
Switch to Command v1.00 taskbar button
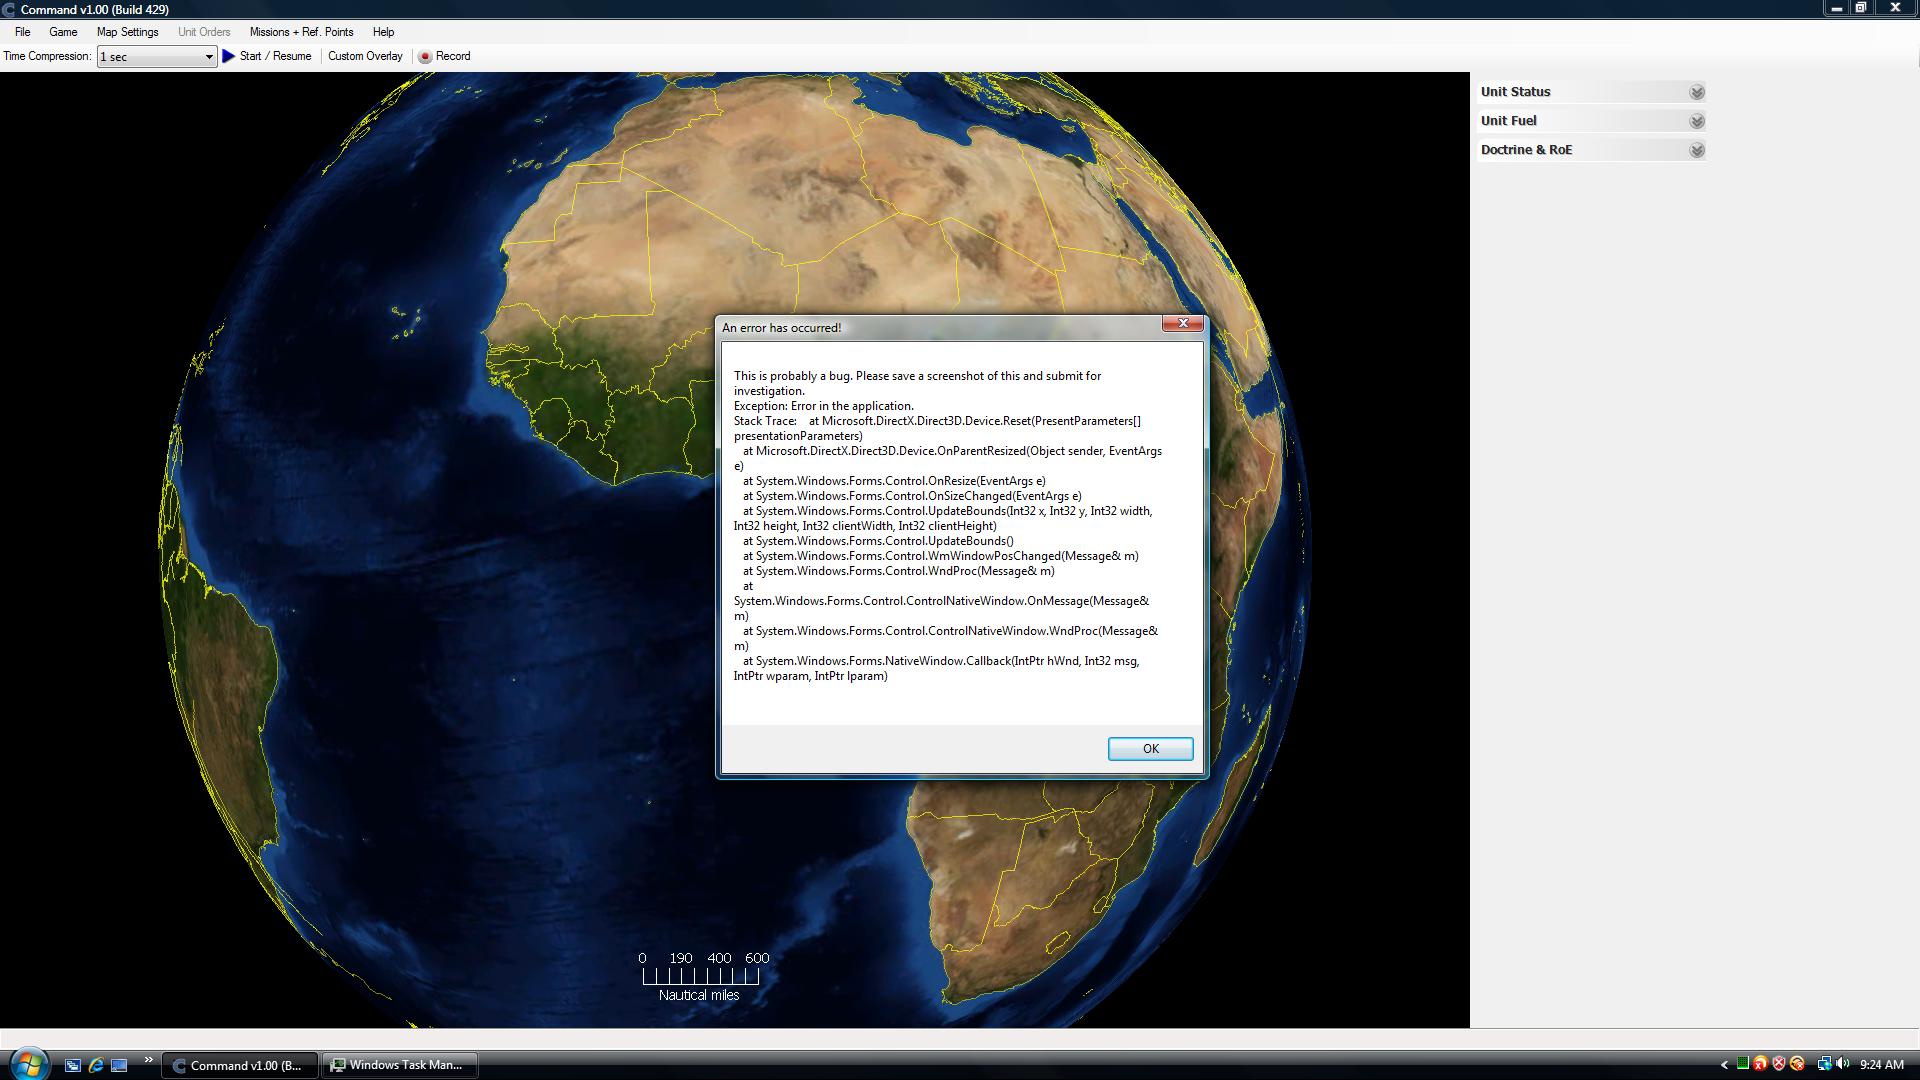(240, 1065)
